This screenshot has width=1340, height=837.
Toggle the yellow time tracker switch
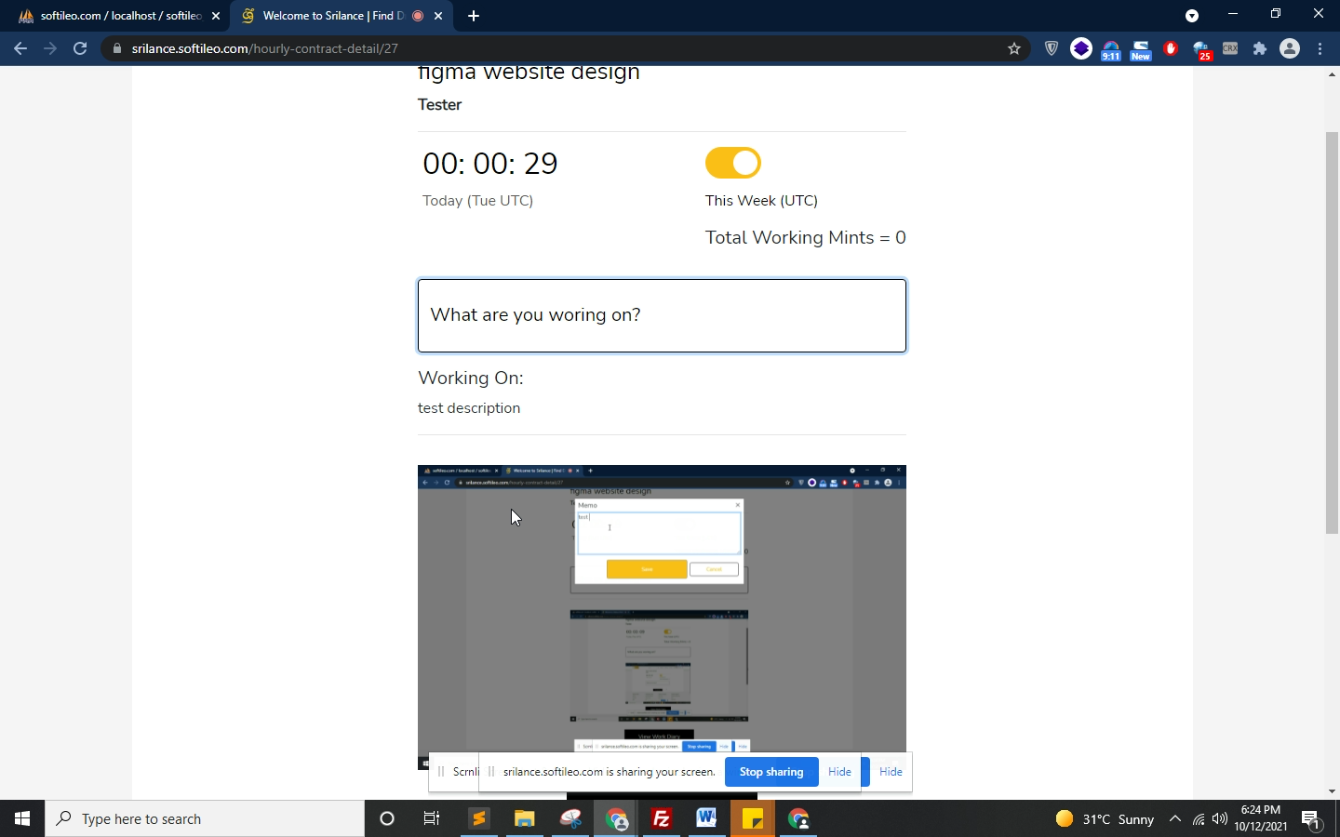click(x=733, y=163)
